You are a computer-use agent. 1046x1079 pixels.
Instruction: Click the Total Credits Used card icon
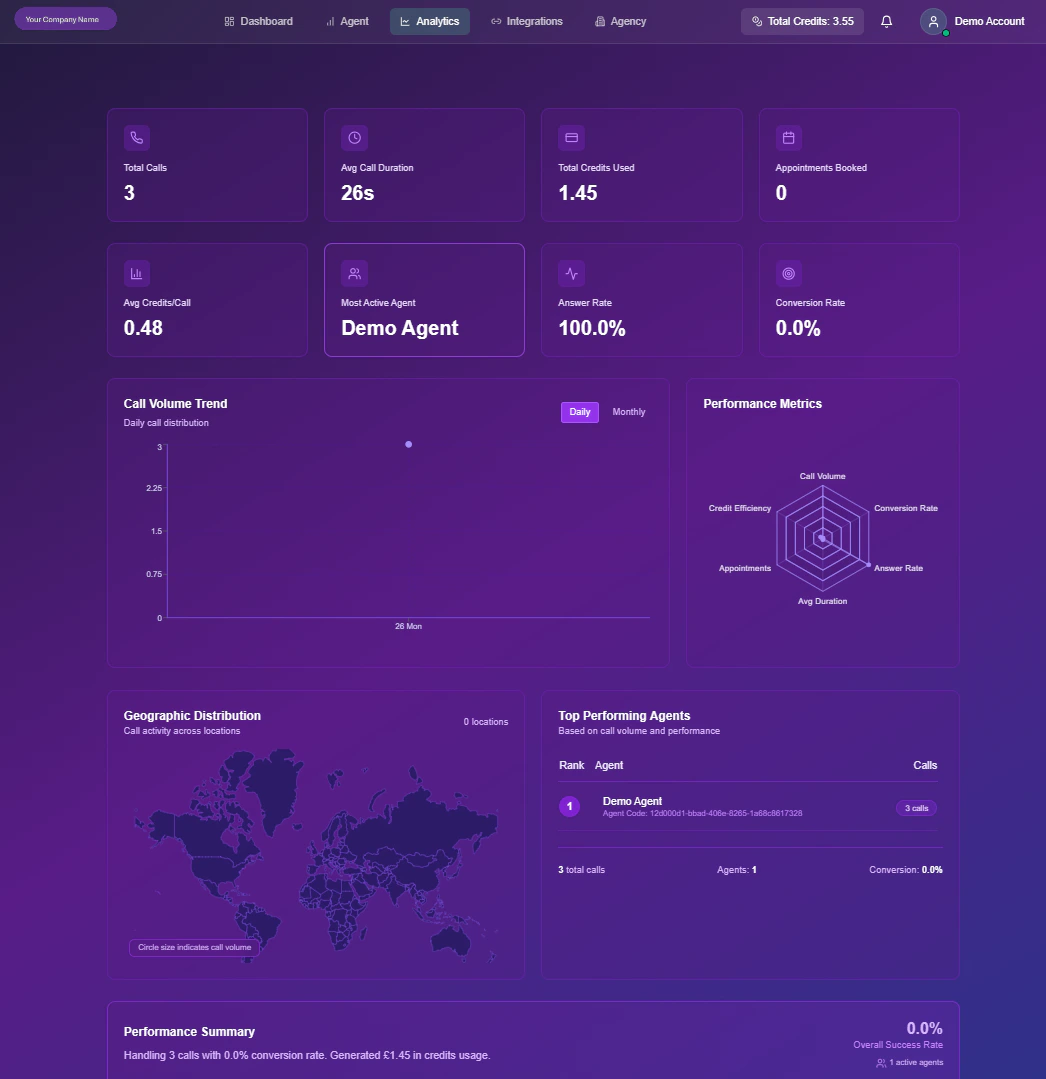571,138
